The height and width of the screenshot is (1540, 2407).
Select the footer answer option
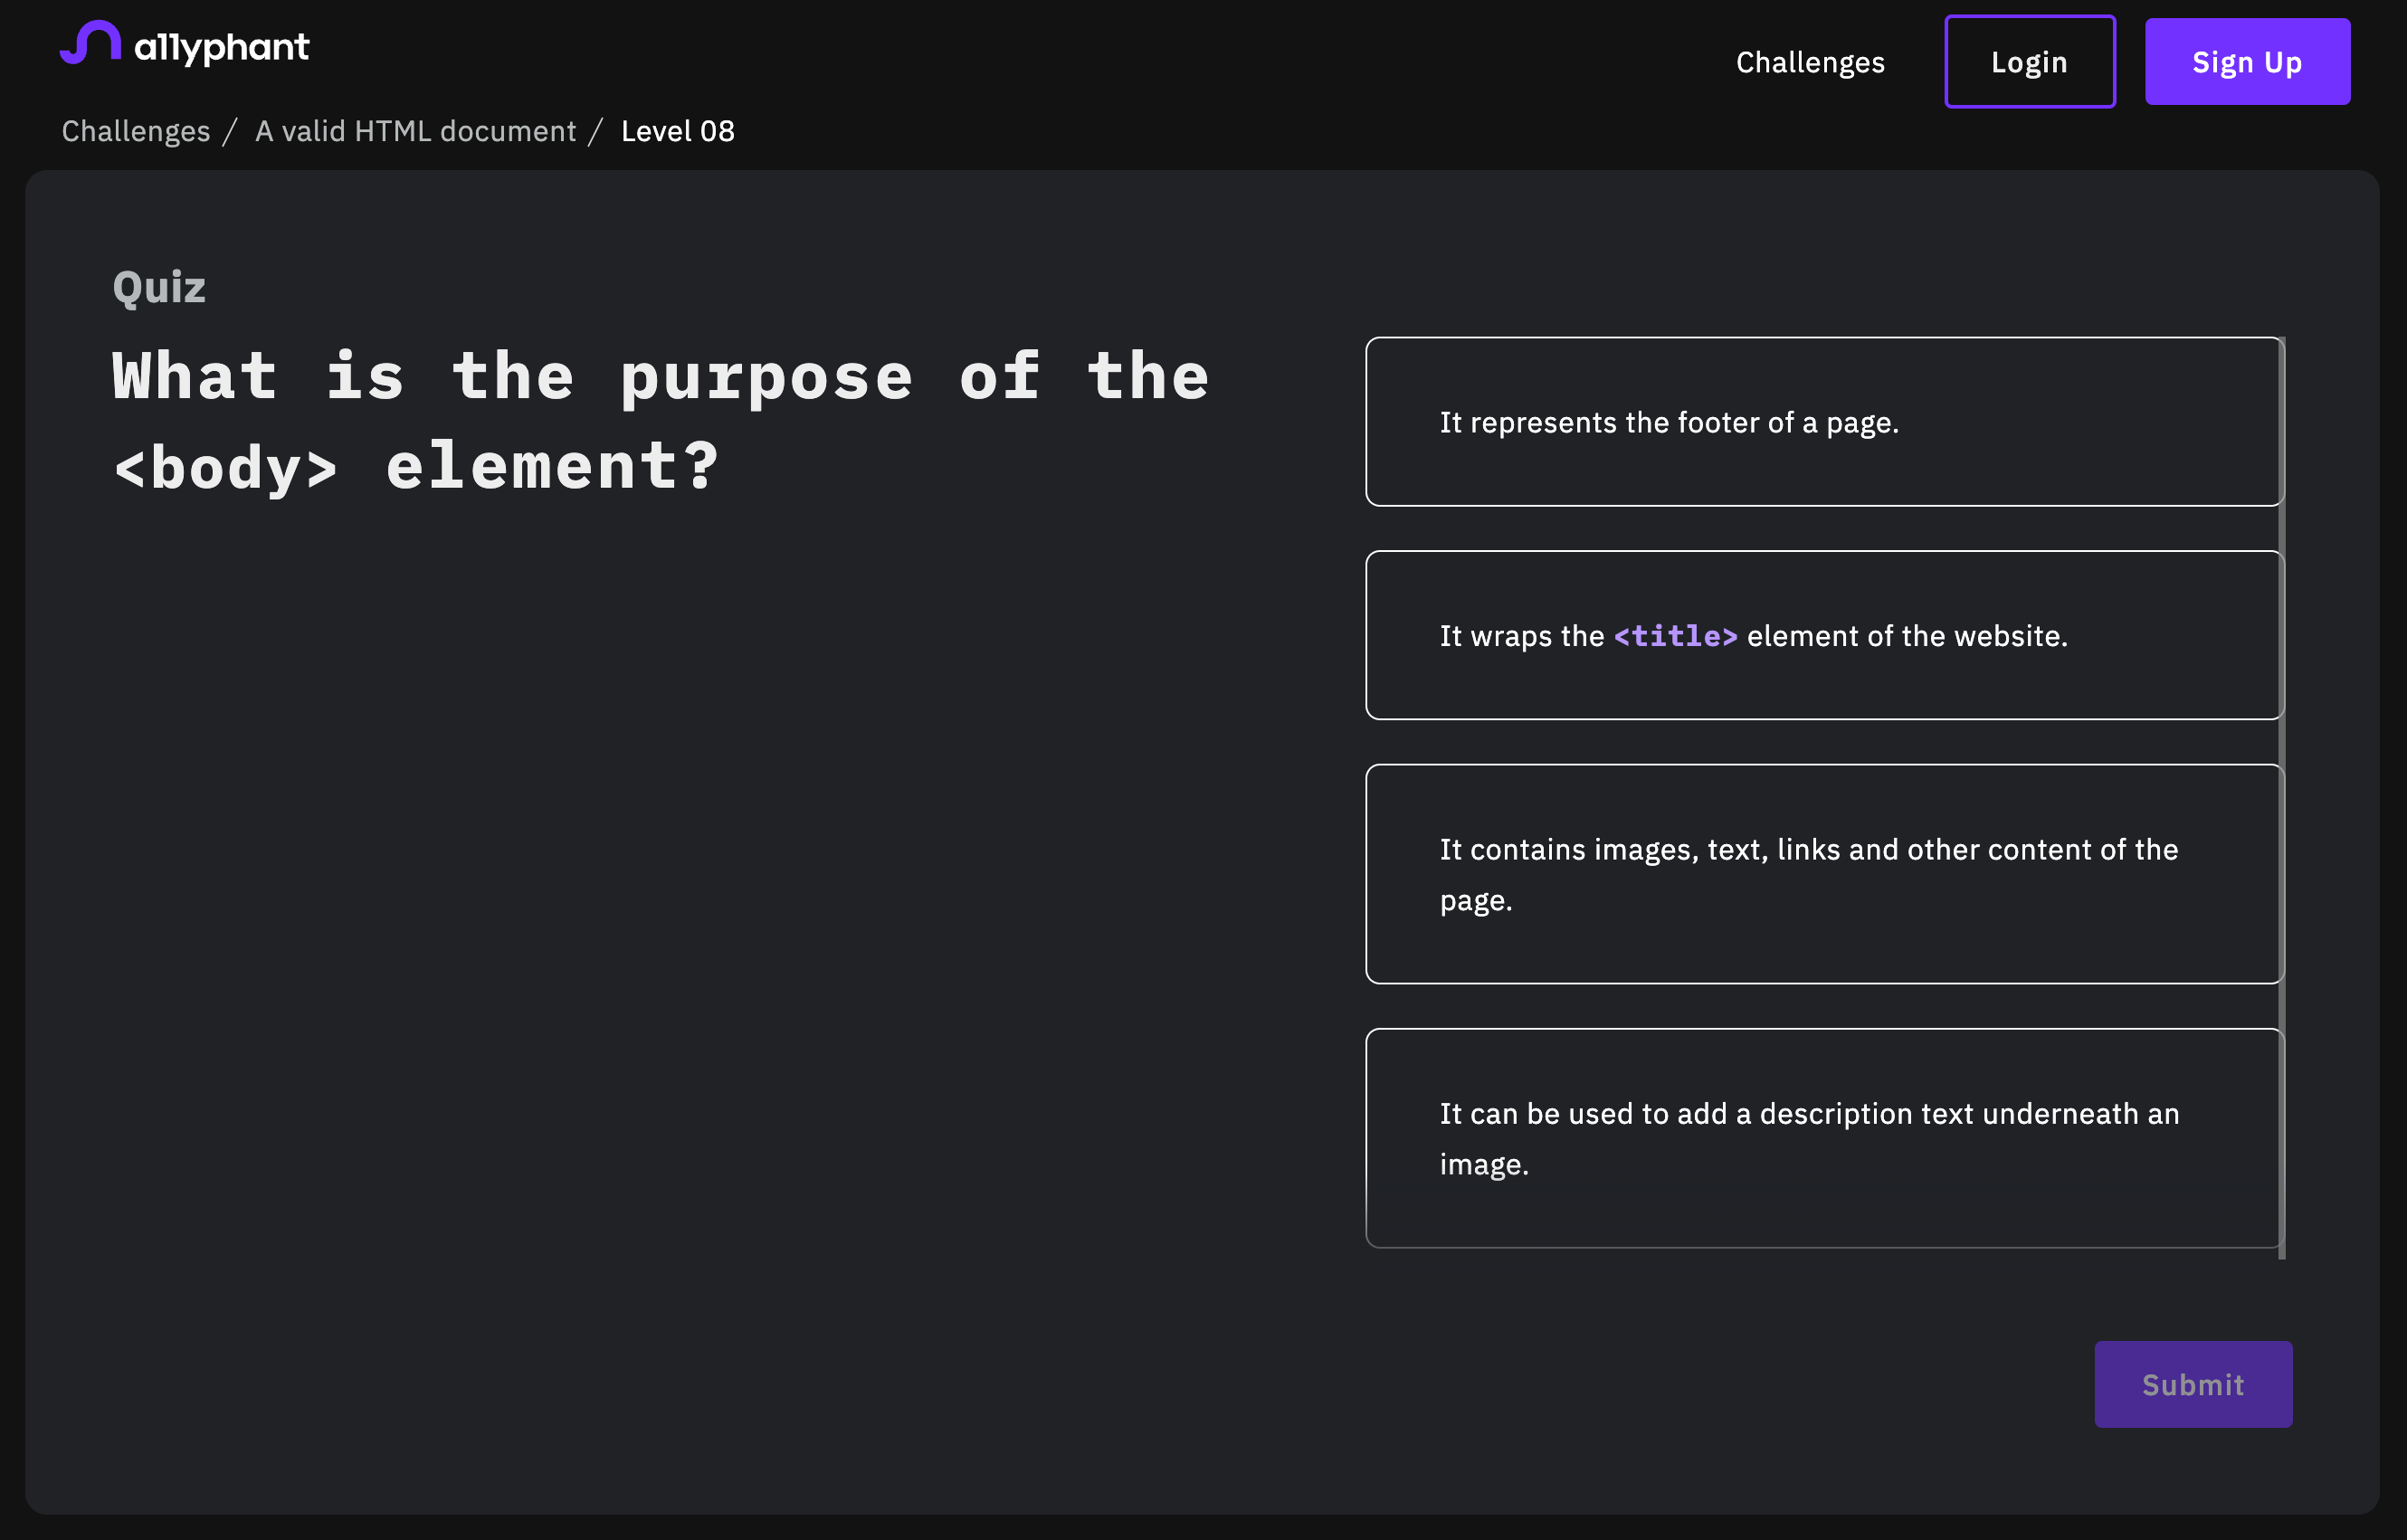click(1824, 421)
